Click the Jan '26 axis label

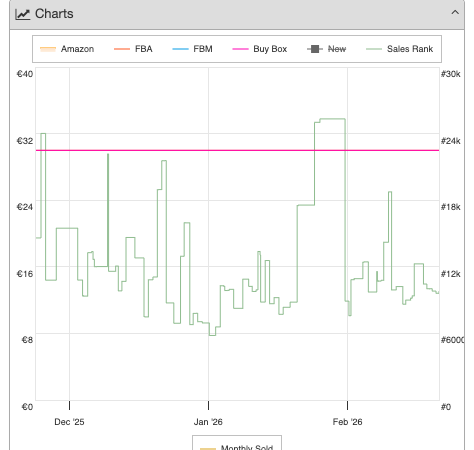[208, 422]
